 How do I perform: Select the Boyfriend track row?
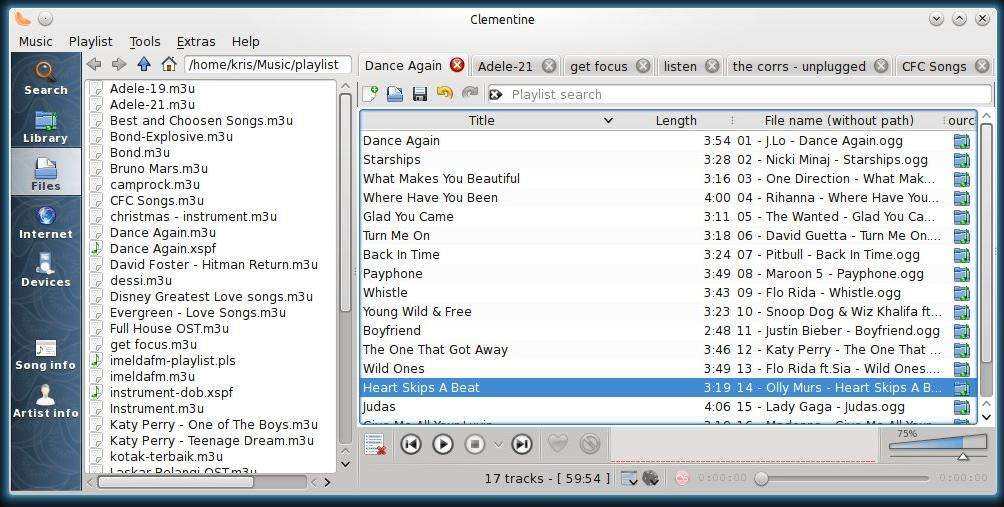point(668,330)
